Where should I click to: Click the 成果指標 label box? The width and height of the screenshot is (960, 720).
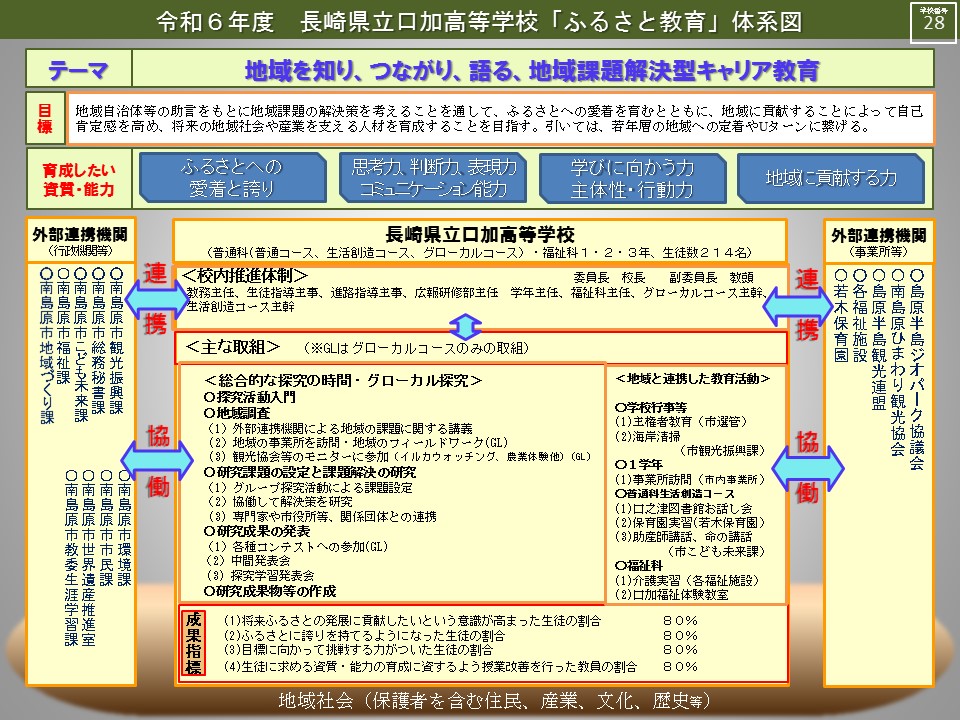point(193,643)
